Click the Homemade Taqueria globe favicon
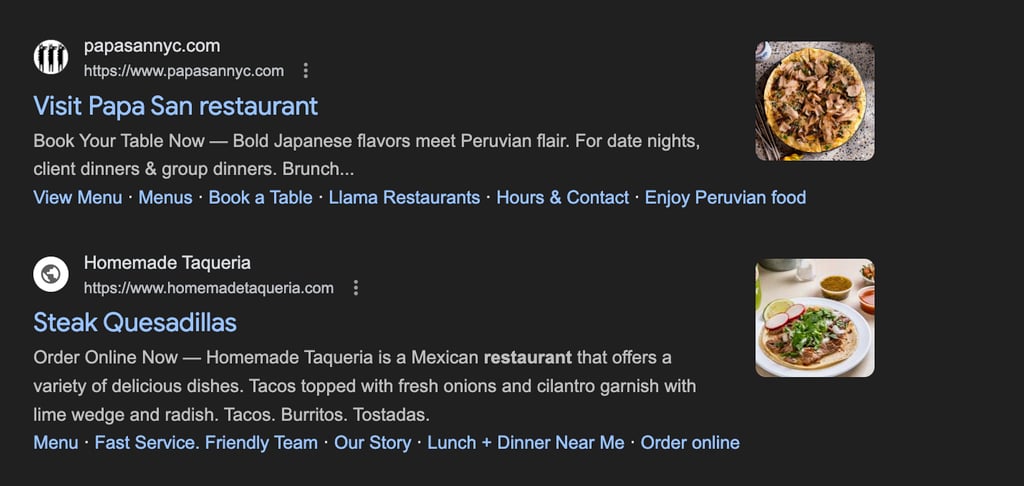 [50, 275]
